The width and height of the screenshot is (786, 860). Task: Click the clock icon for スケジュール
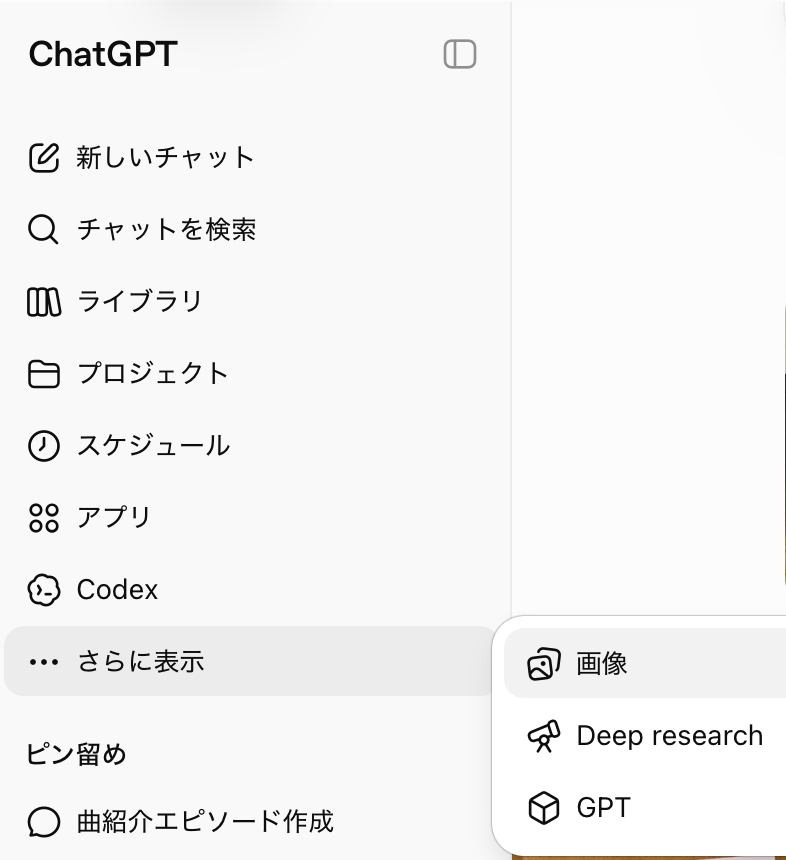tap(44, 446)
